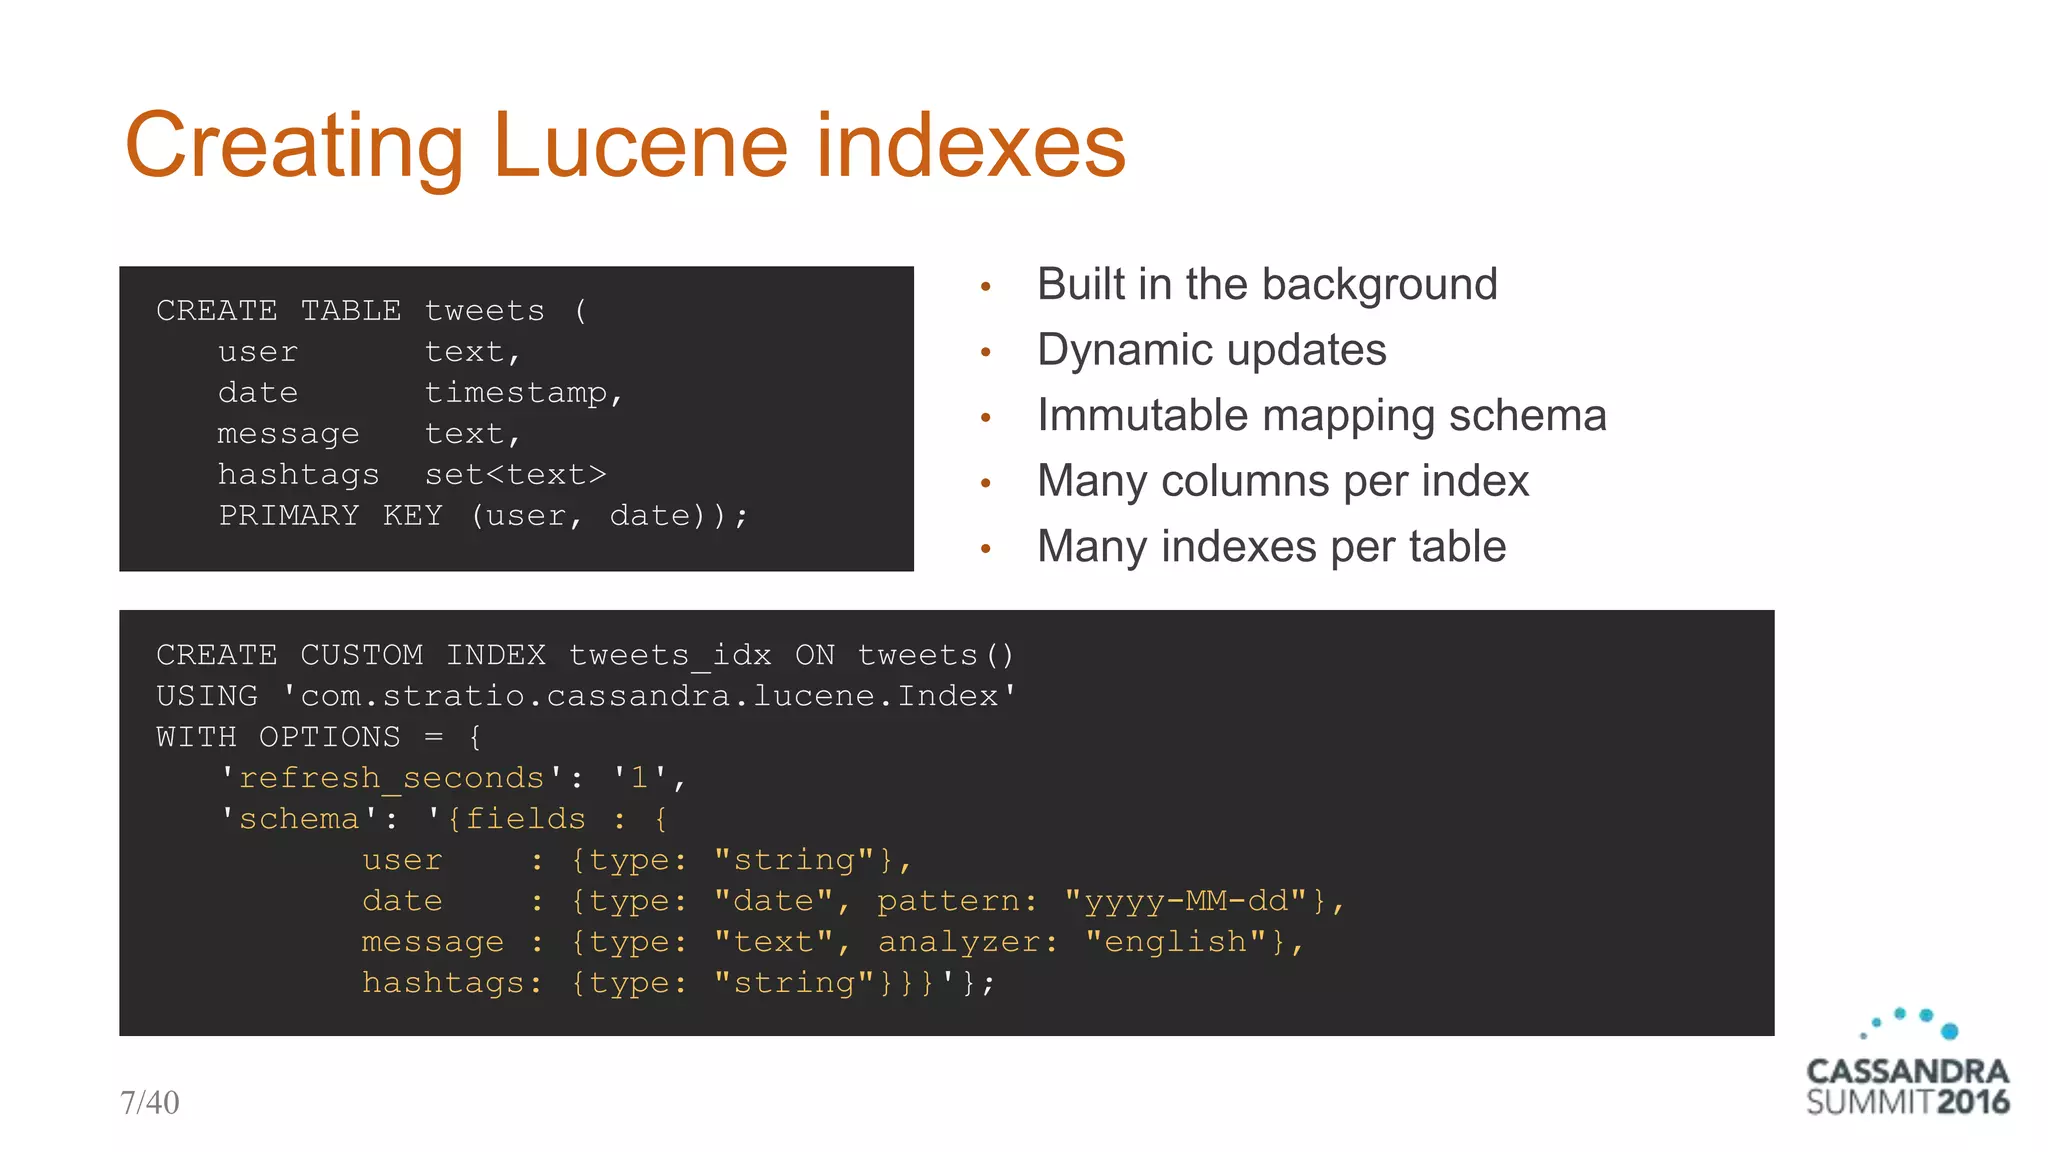The width and height of the screenshot is (2048, 1152).
Task: Click the 'Built in the background' bullet
Action: pyautogui.click(x=1267, y=285)
